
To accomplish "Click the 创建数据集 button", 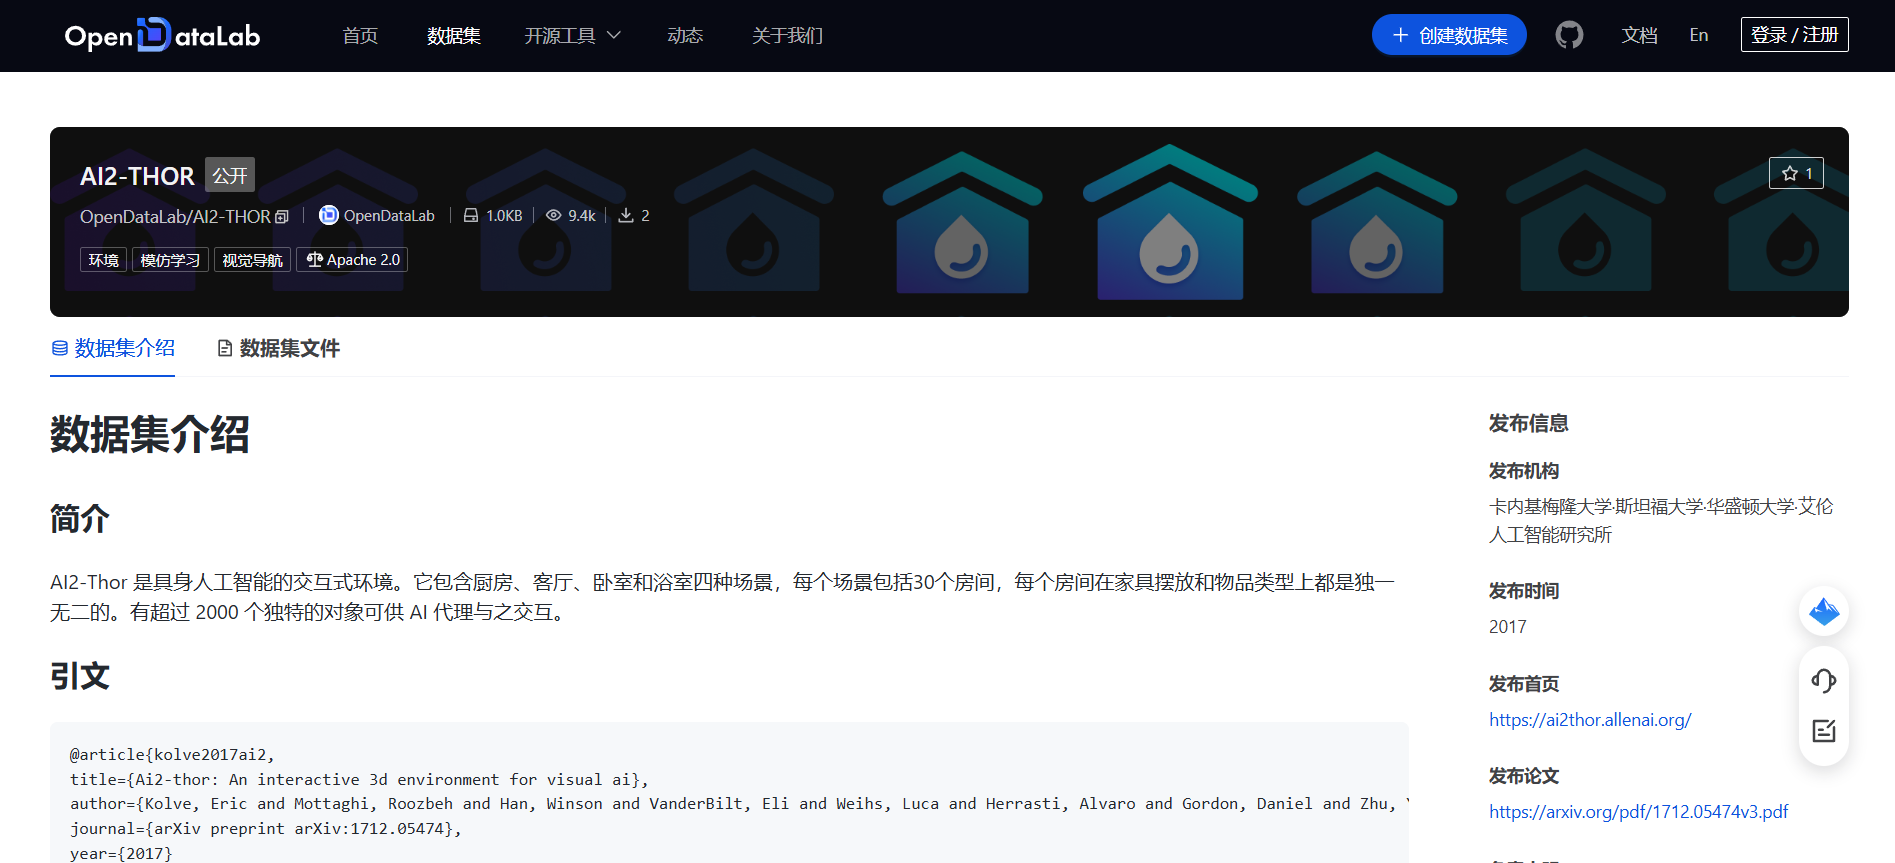I will pos(1449,35).
